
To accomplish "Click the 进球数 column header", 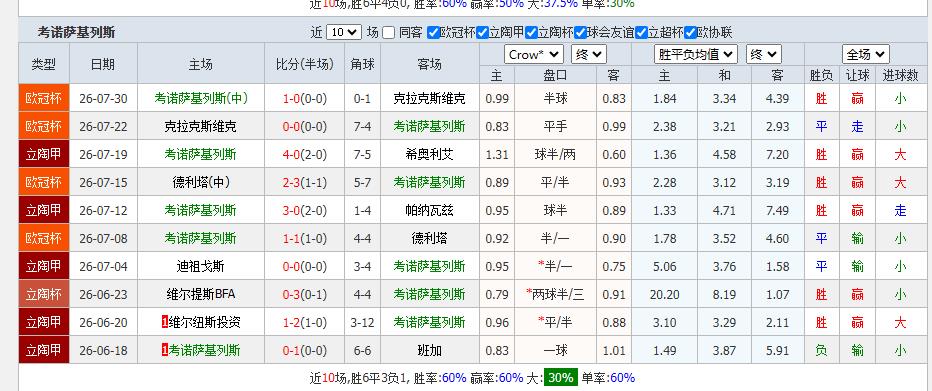I will point(900,75).
